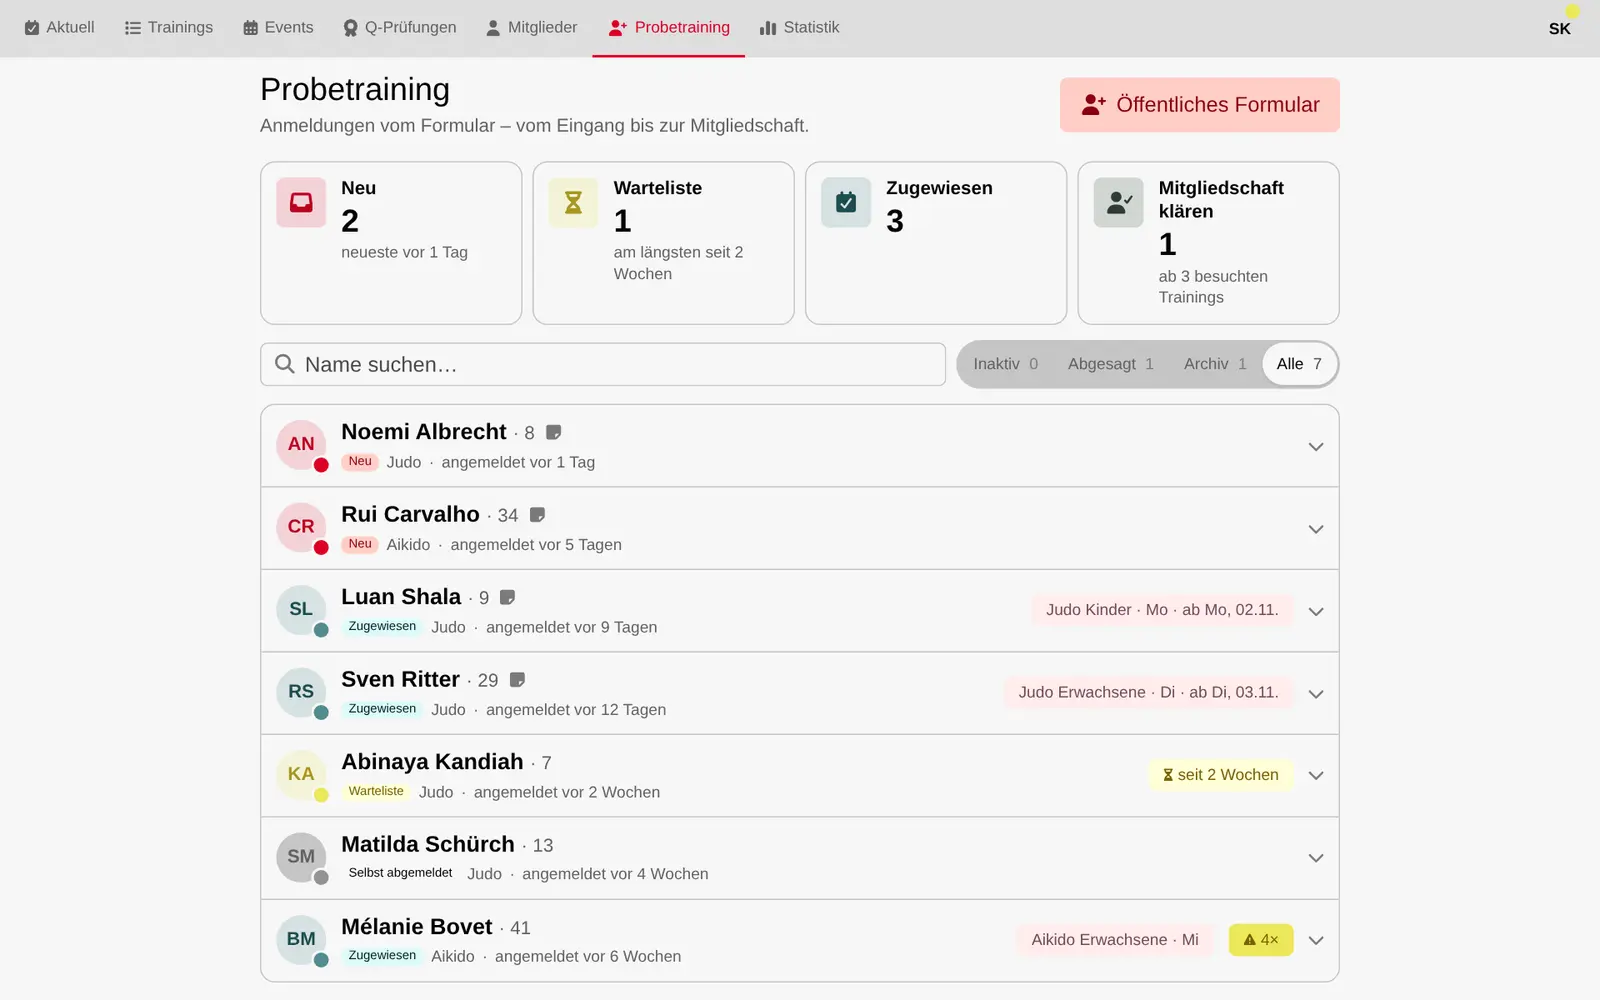Click the Mitgliedschaft klären person icon
Image resolution: width=1600 pixels, height=1000 pixels.
[x=1118, y=203]
